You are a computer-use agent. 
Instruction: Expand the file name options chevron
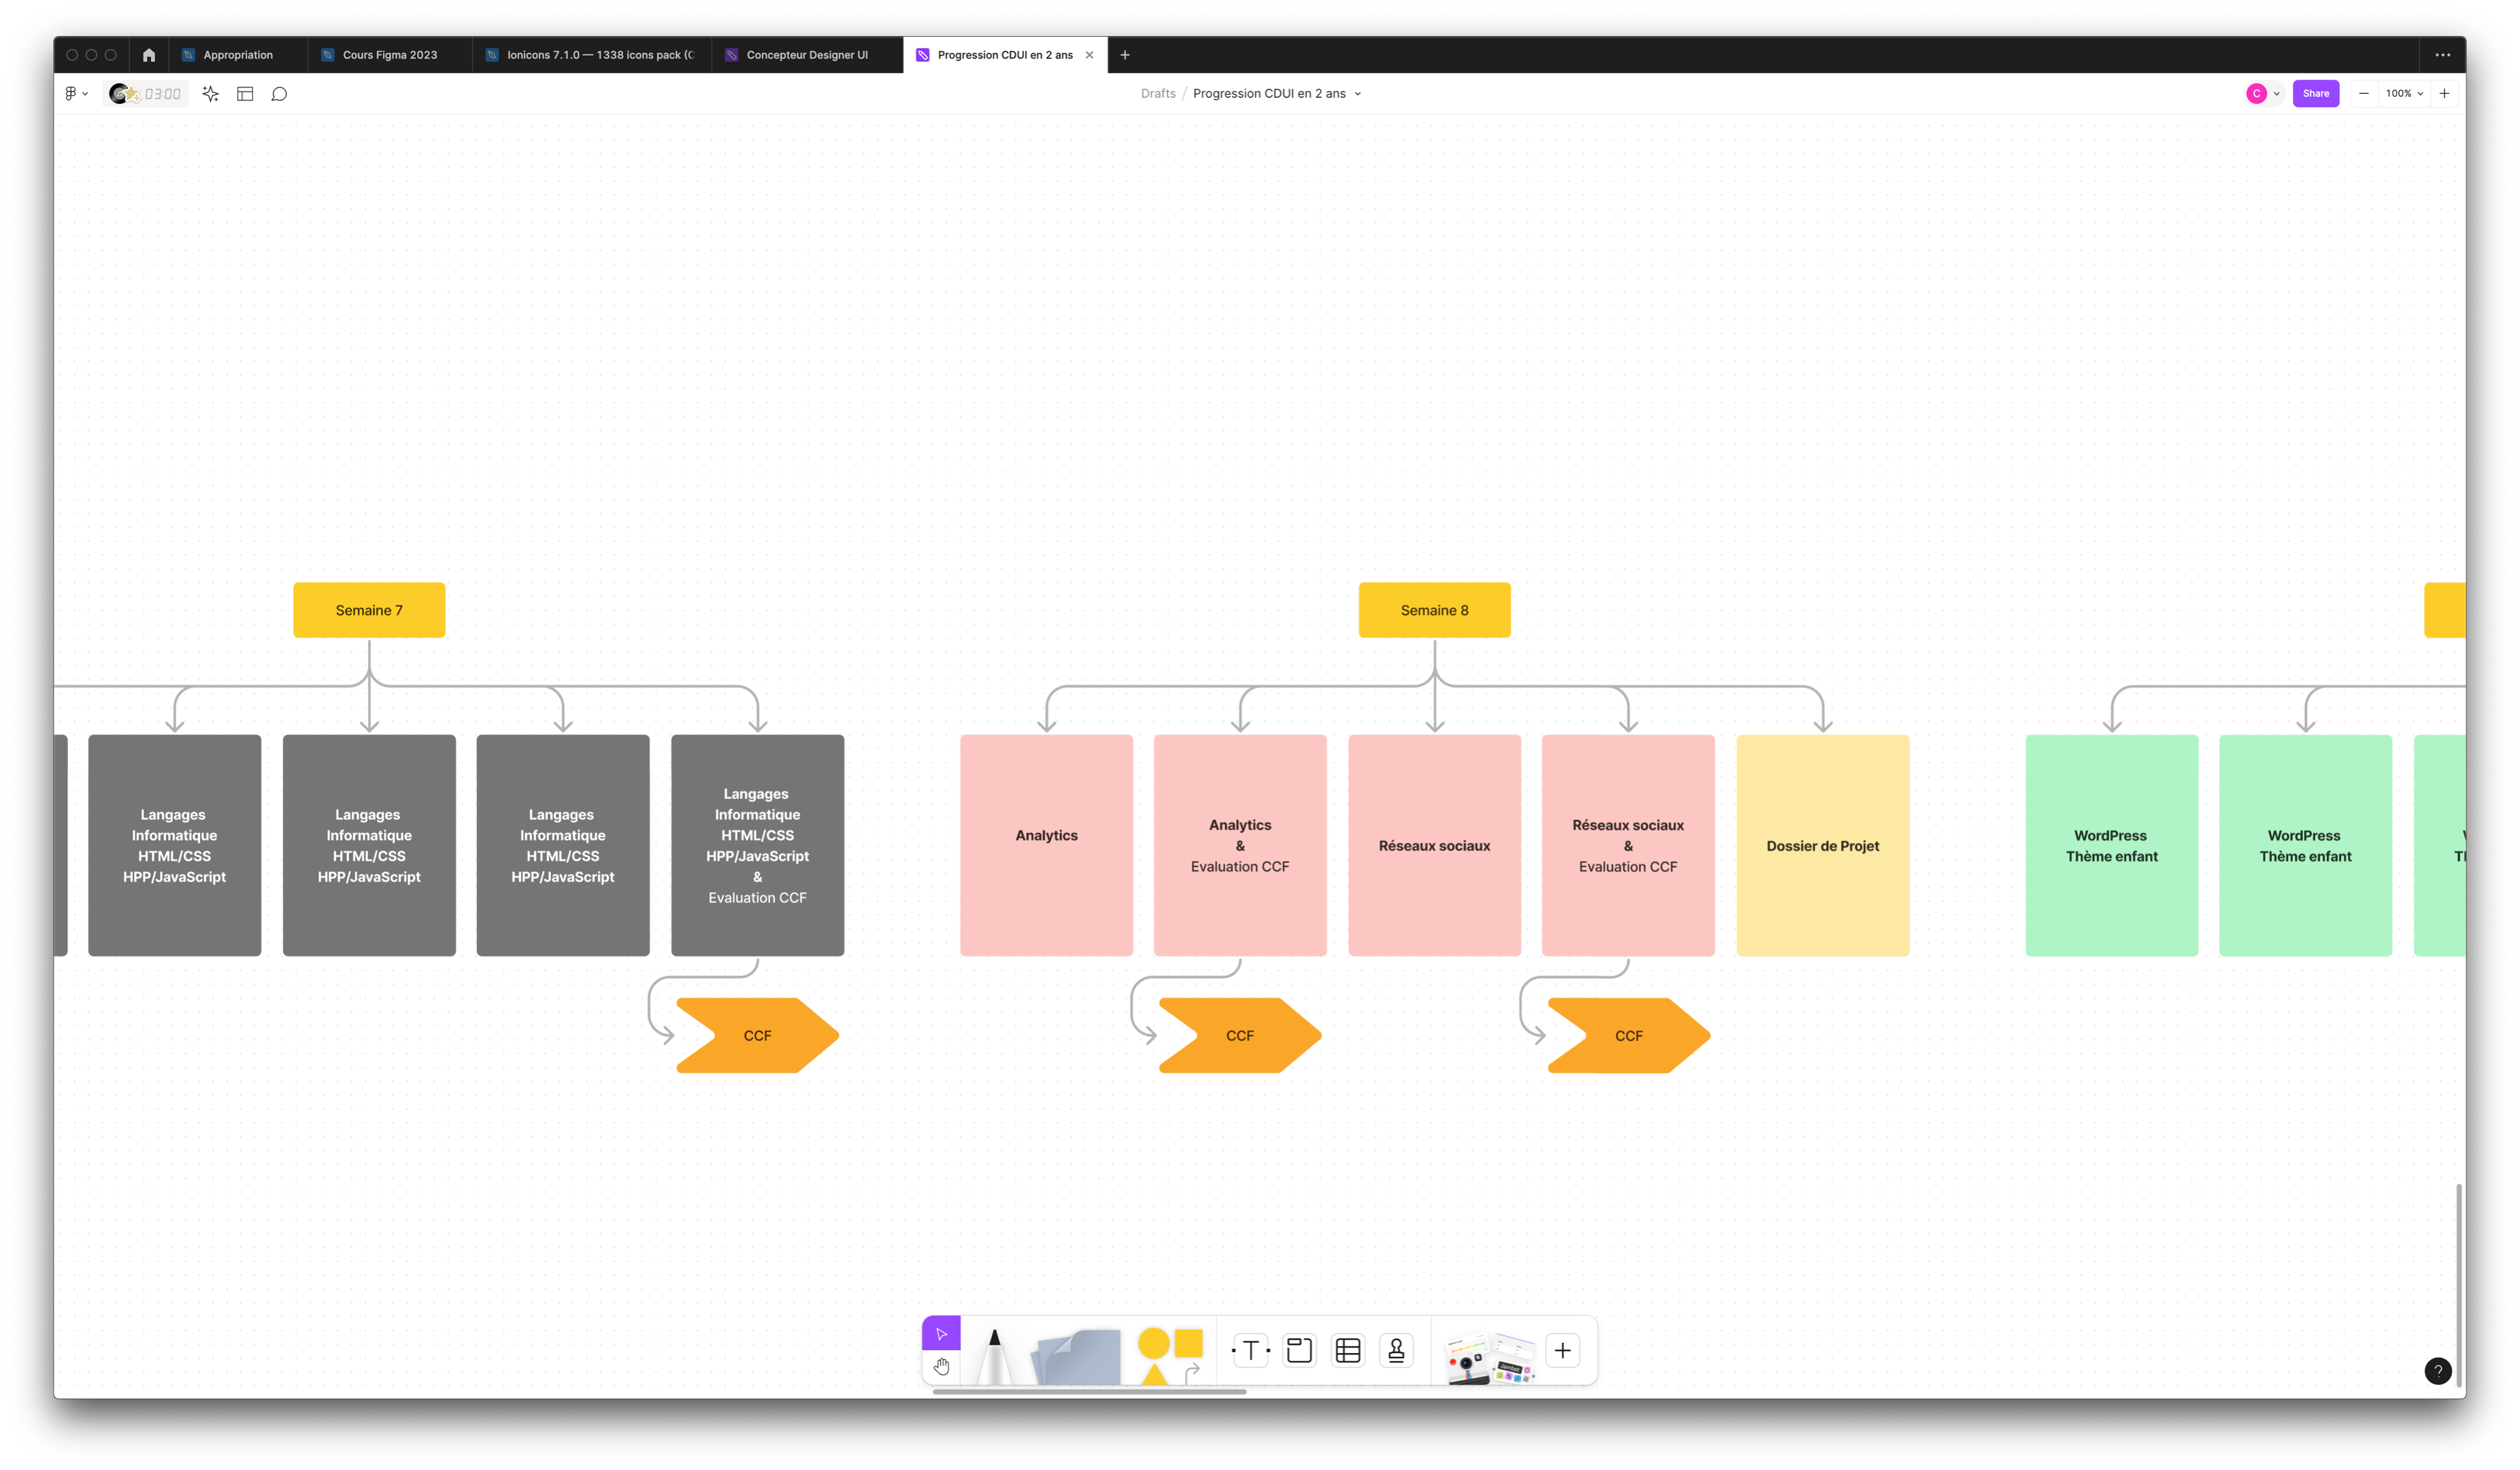point(1358,94)
